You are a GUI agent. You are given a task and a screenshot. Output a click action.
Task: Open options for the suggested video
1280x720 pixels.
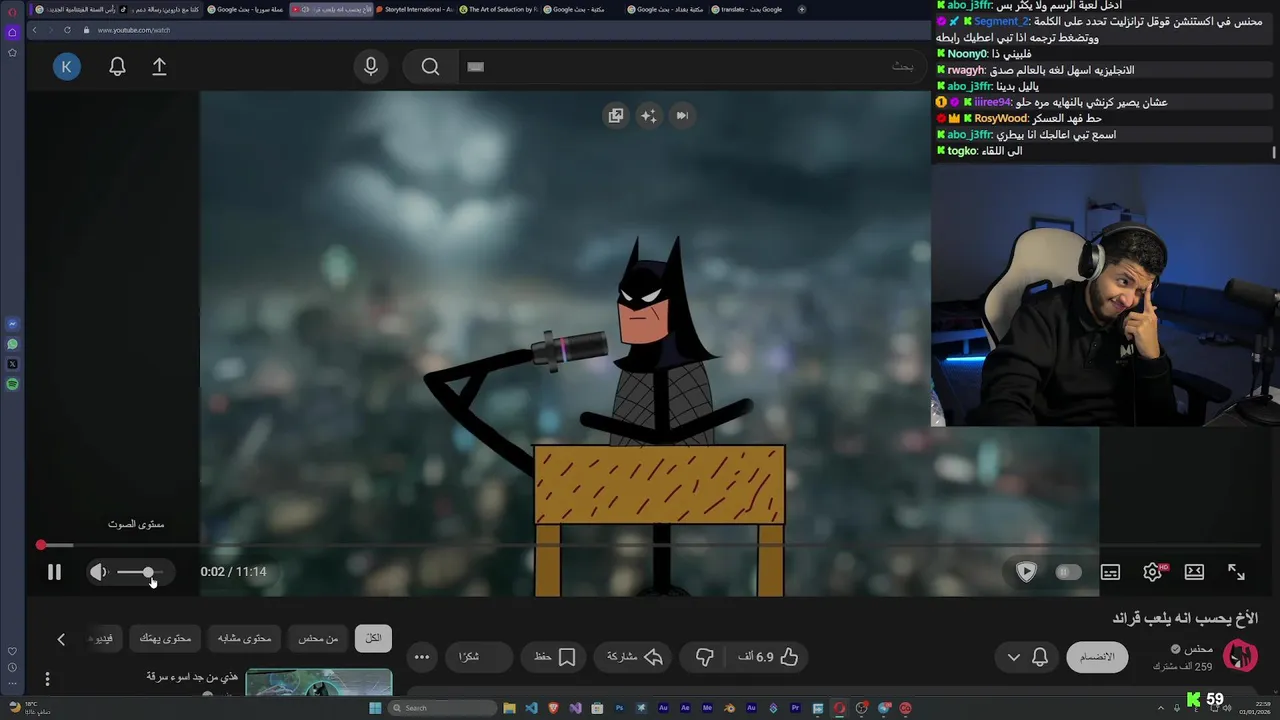tap(46, 679)
